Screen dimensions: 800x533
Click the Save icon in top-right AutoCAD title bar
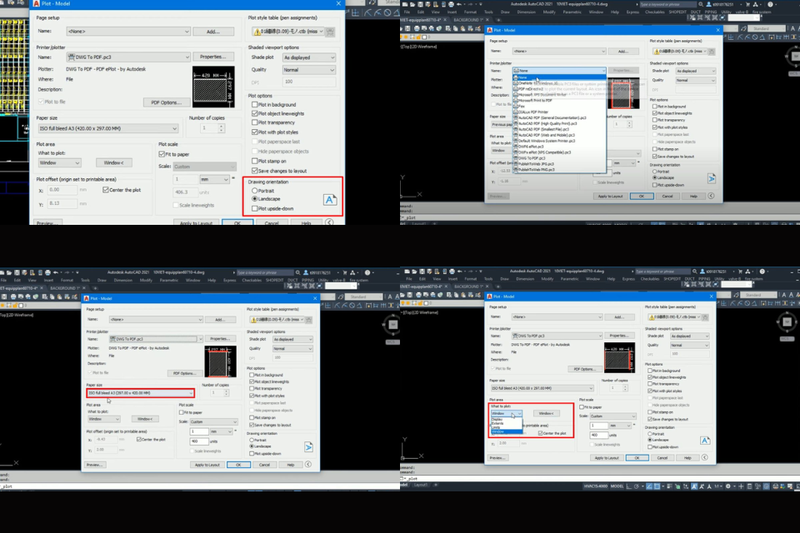(419, 4)
